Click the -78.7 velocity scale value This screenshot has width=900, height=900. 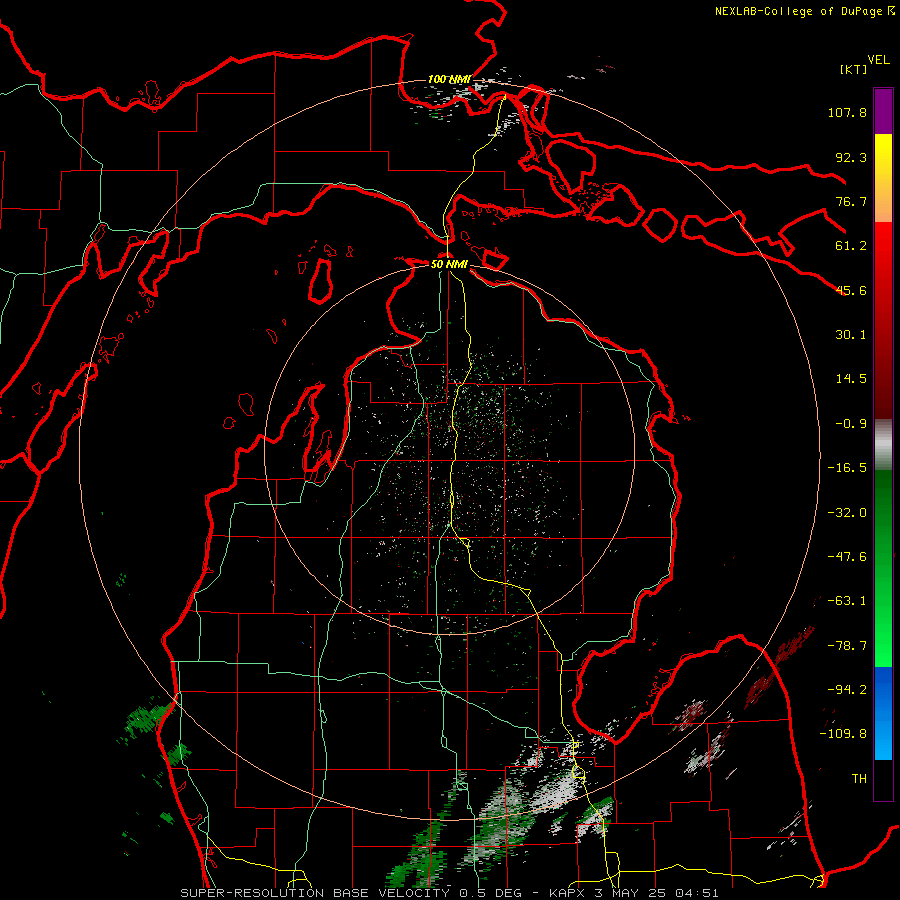tap(847, 646)
